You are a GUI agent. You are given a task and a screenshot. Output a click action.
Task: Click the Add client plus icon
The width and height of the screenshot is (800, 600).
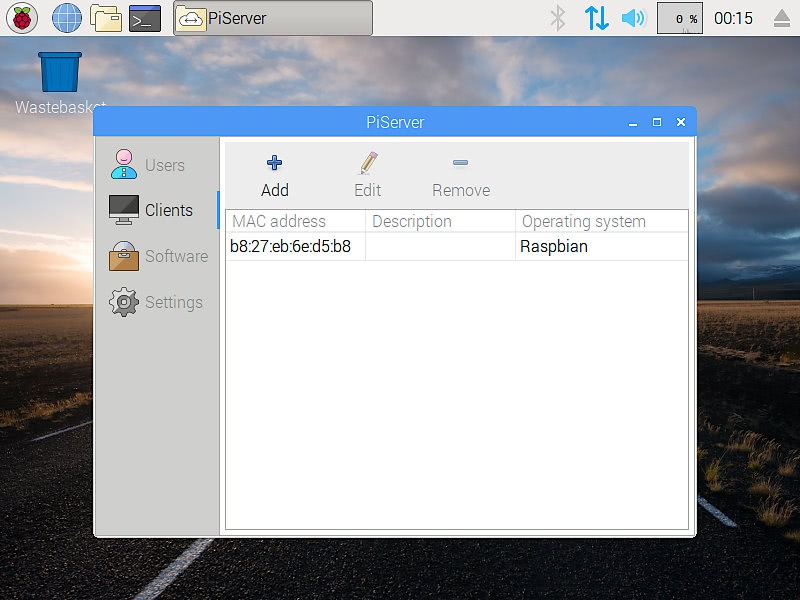coord(274,163)
